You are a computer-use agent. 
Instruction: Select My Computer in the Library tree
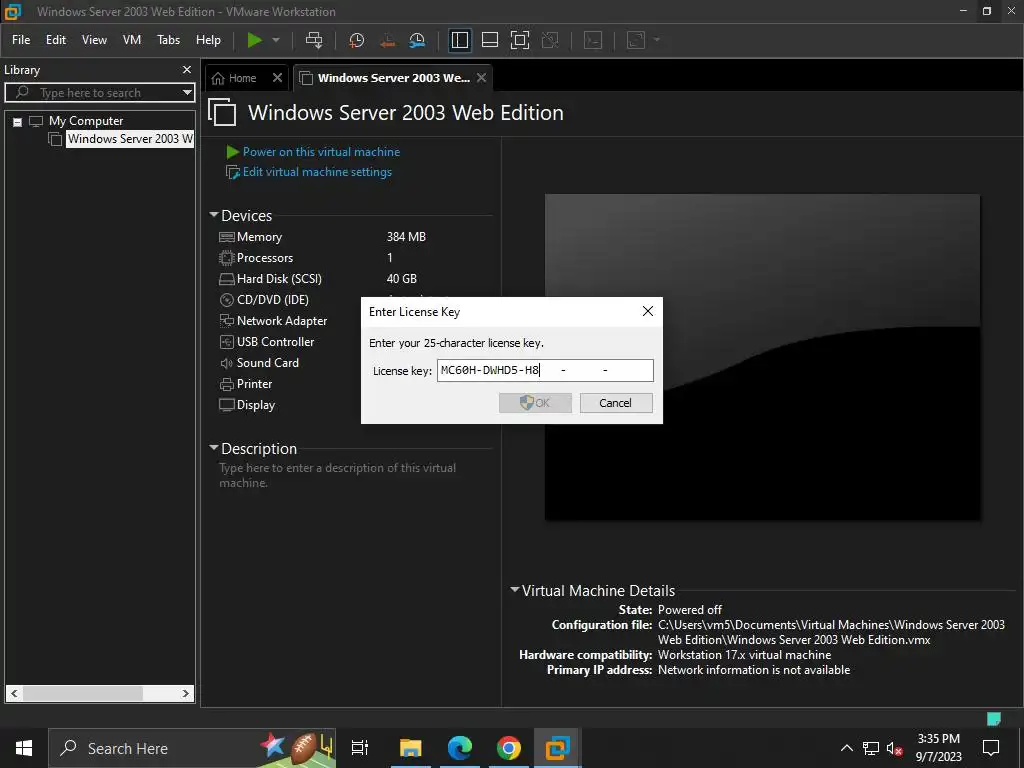[86, 121]
